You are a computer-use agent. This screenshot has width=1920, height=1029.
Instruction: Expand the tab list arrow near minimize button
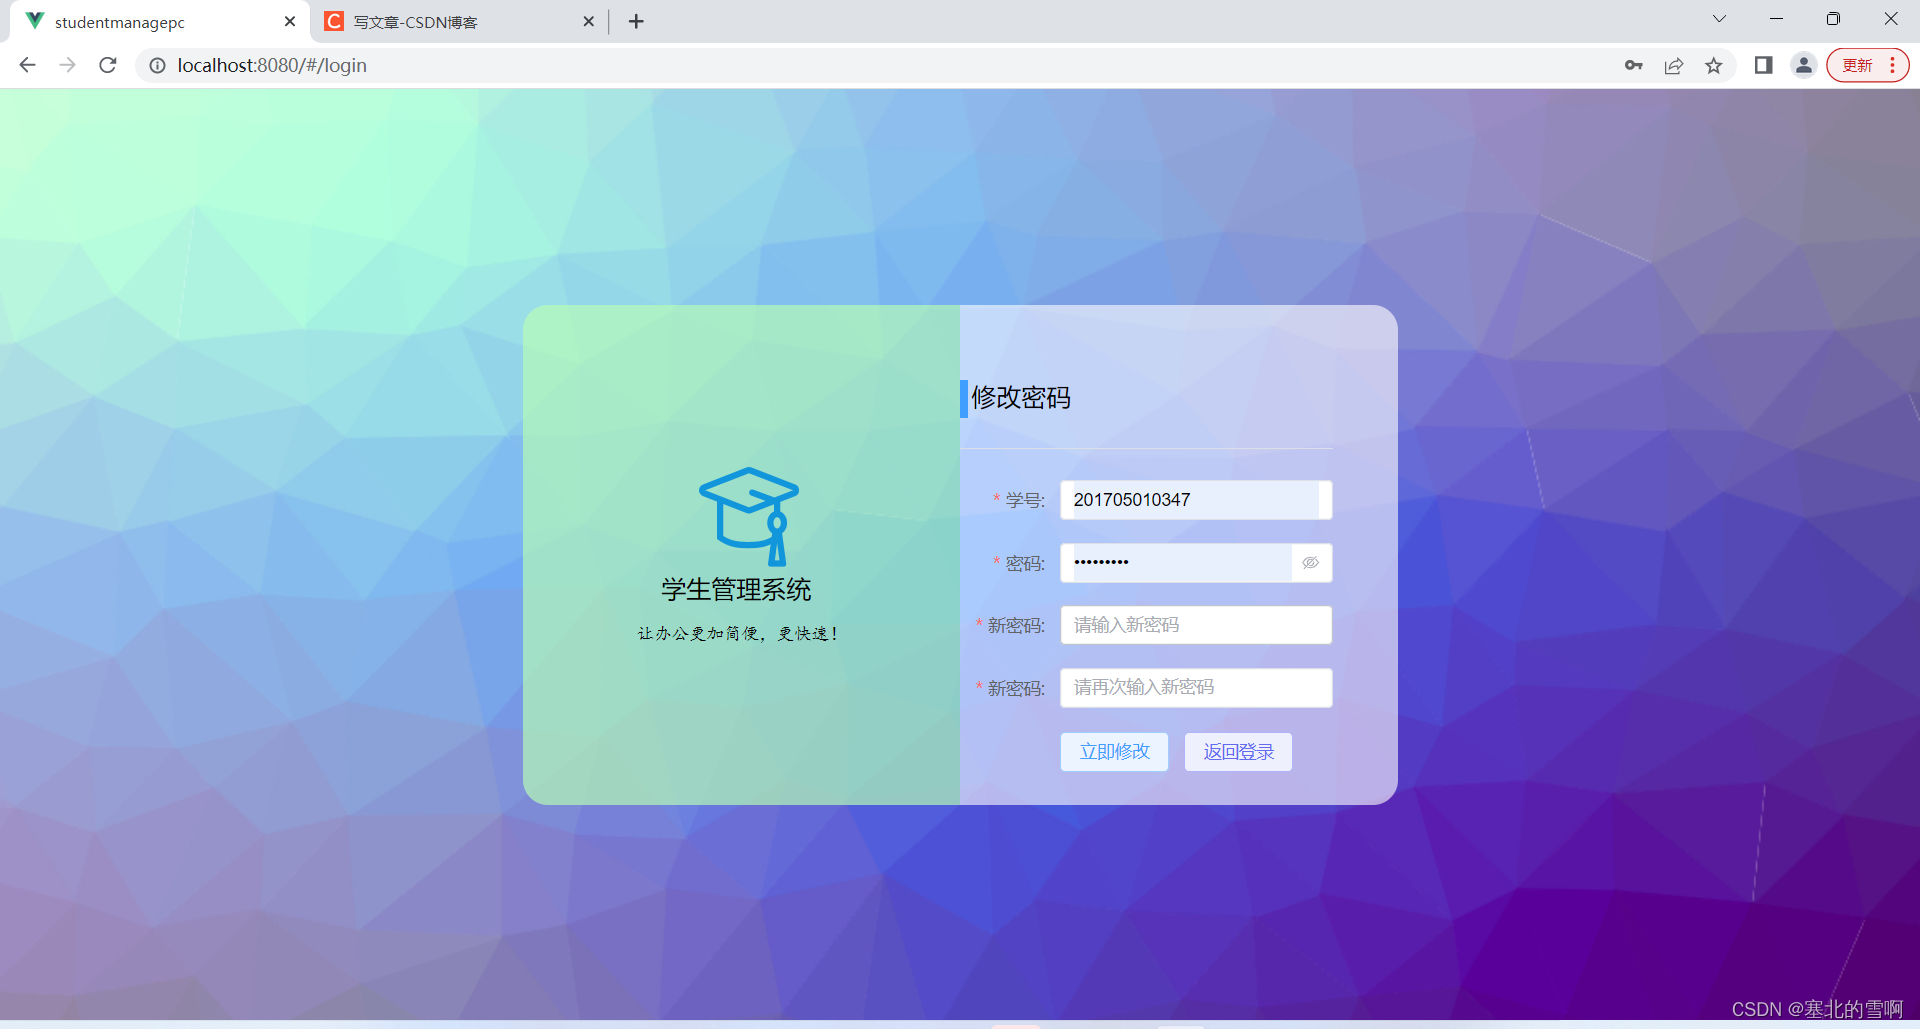click(x=1718, y=19)
